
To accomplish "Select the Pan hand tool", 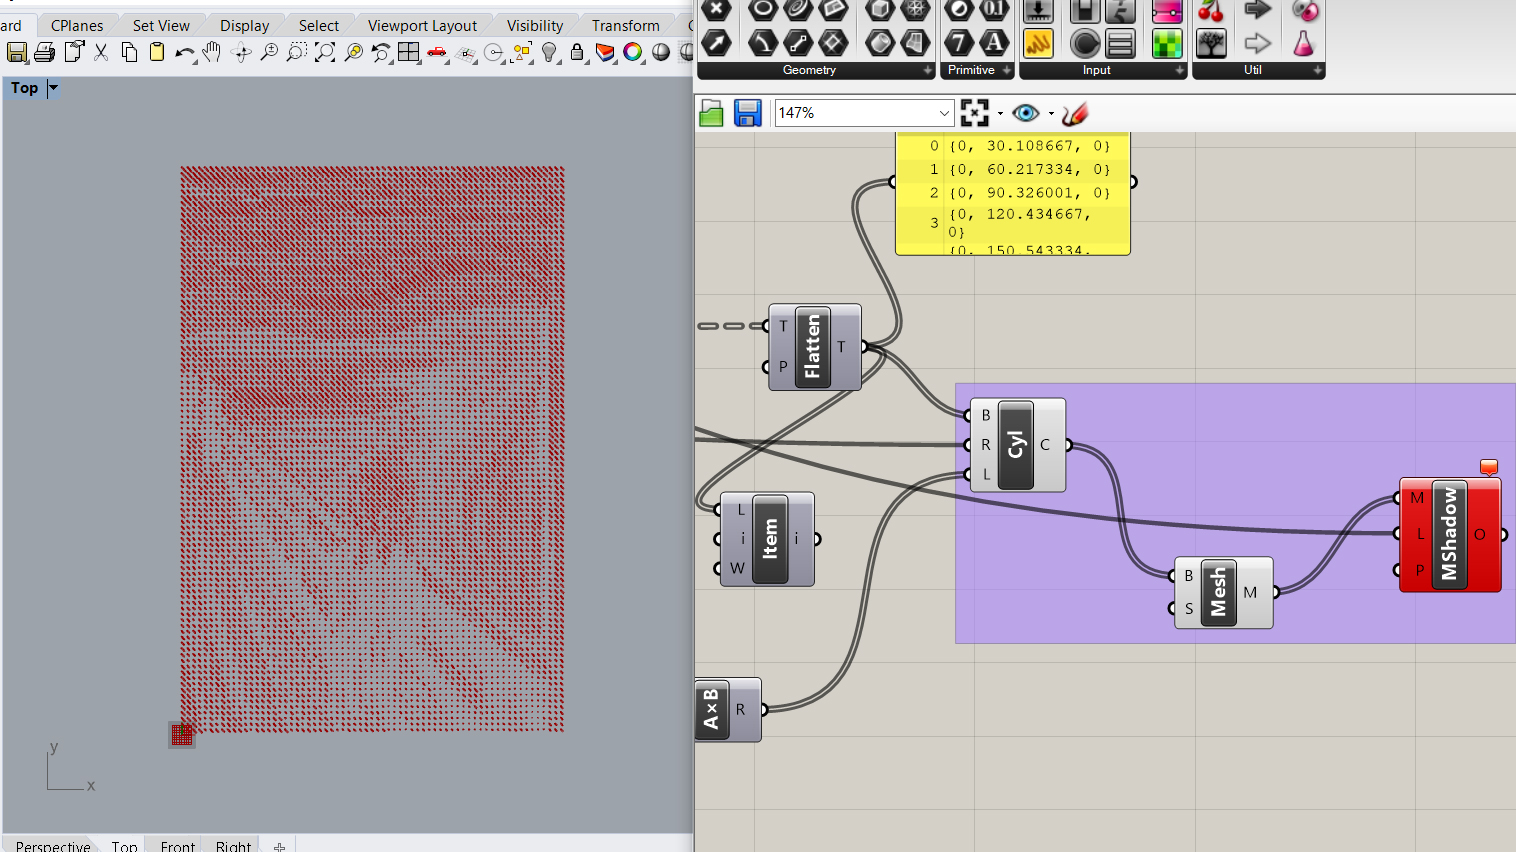I will (x=212, y=52).
